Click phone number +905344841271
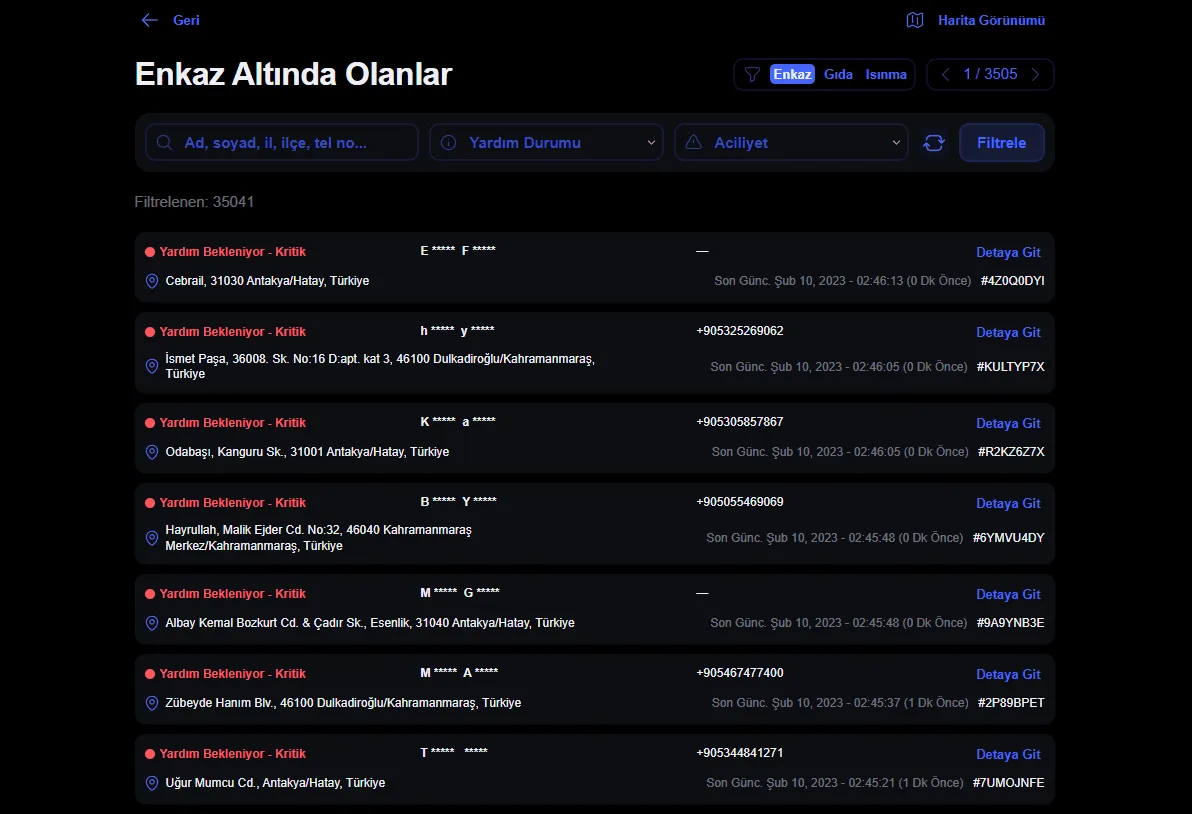This screenshot has width=1192, height=814. [740, 752]
